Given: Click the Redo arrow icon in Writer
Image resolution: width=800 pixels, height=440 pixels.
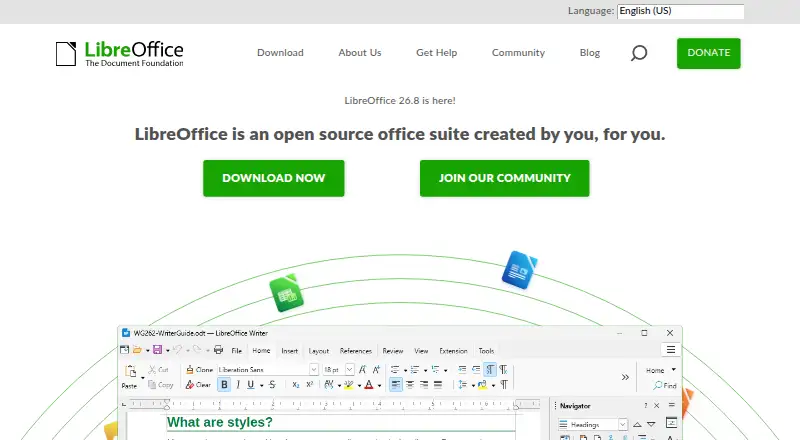Looking at the screenshot, I should click(197, 350).
